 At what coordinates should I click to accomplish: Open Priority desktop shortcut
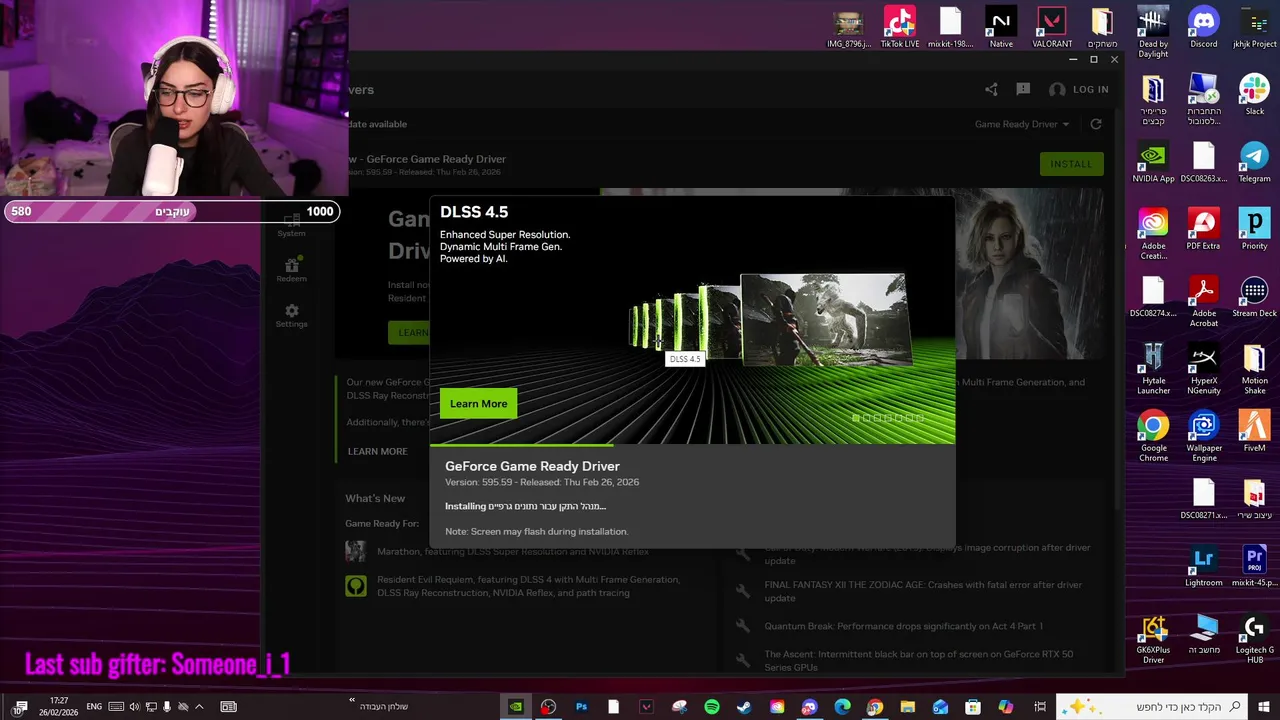tap(1254, 229)
